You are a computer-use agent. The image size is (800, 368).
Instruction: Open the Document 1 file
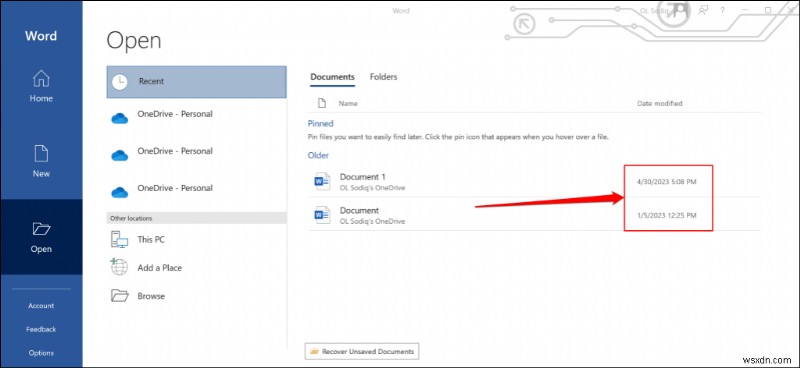point(534,181)
